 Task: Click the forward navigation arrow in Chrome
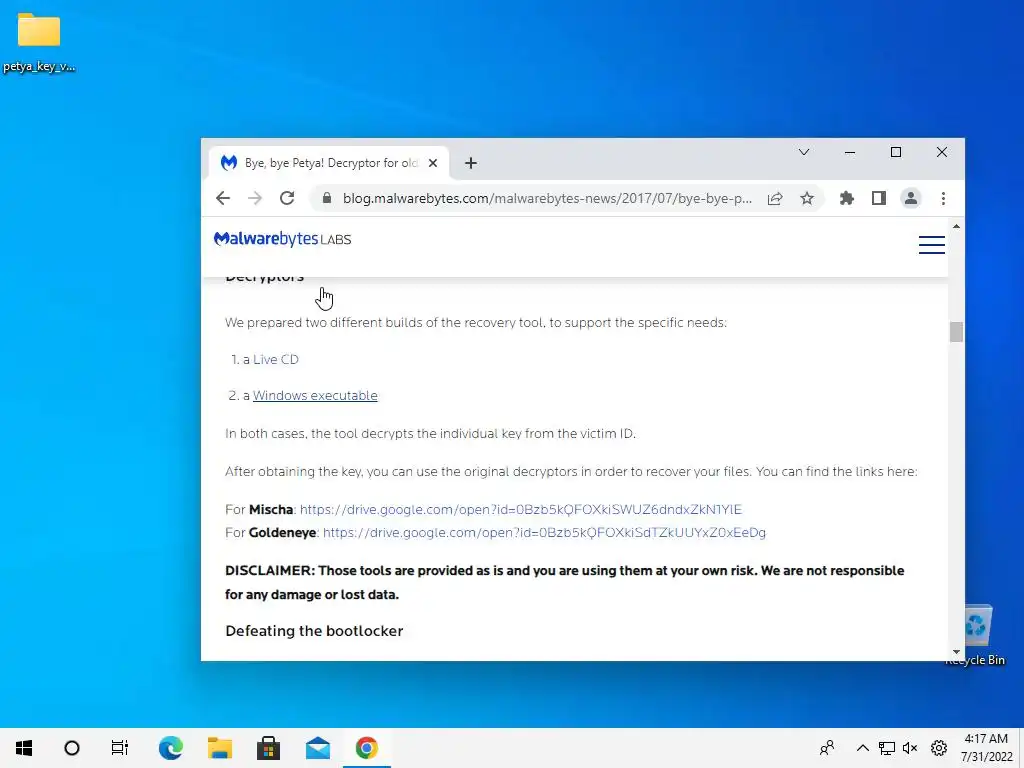pos(255,198)
